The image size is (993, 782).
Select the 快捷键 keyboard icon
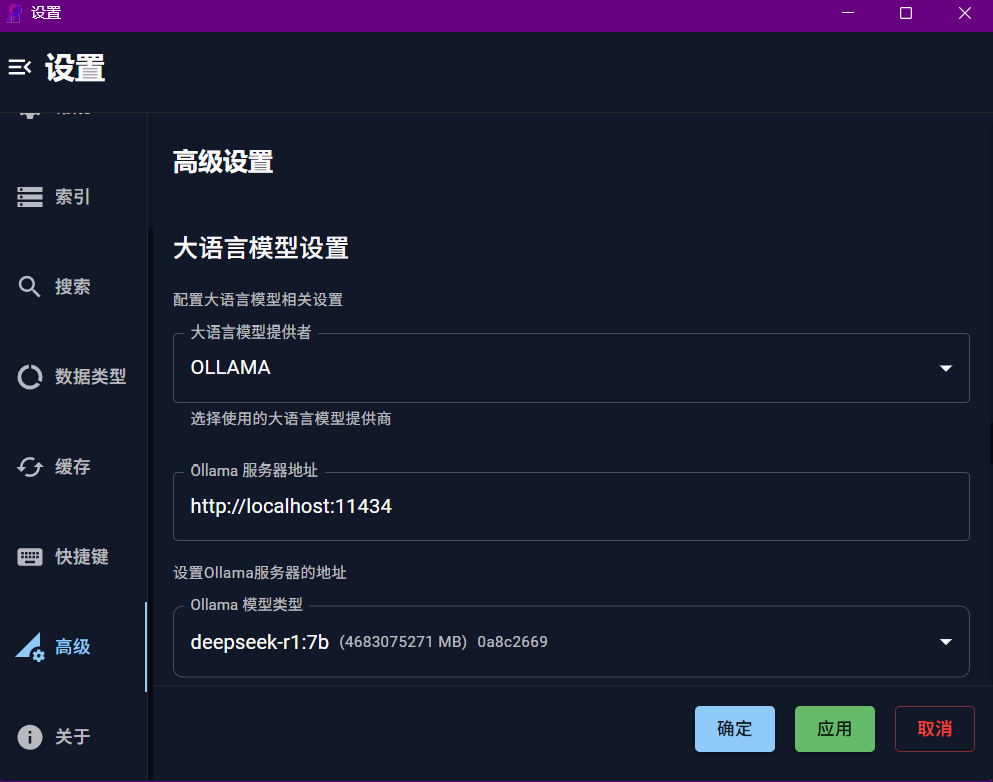pyautogui.click(x=29, y=556)
